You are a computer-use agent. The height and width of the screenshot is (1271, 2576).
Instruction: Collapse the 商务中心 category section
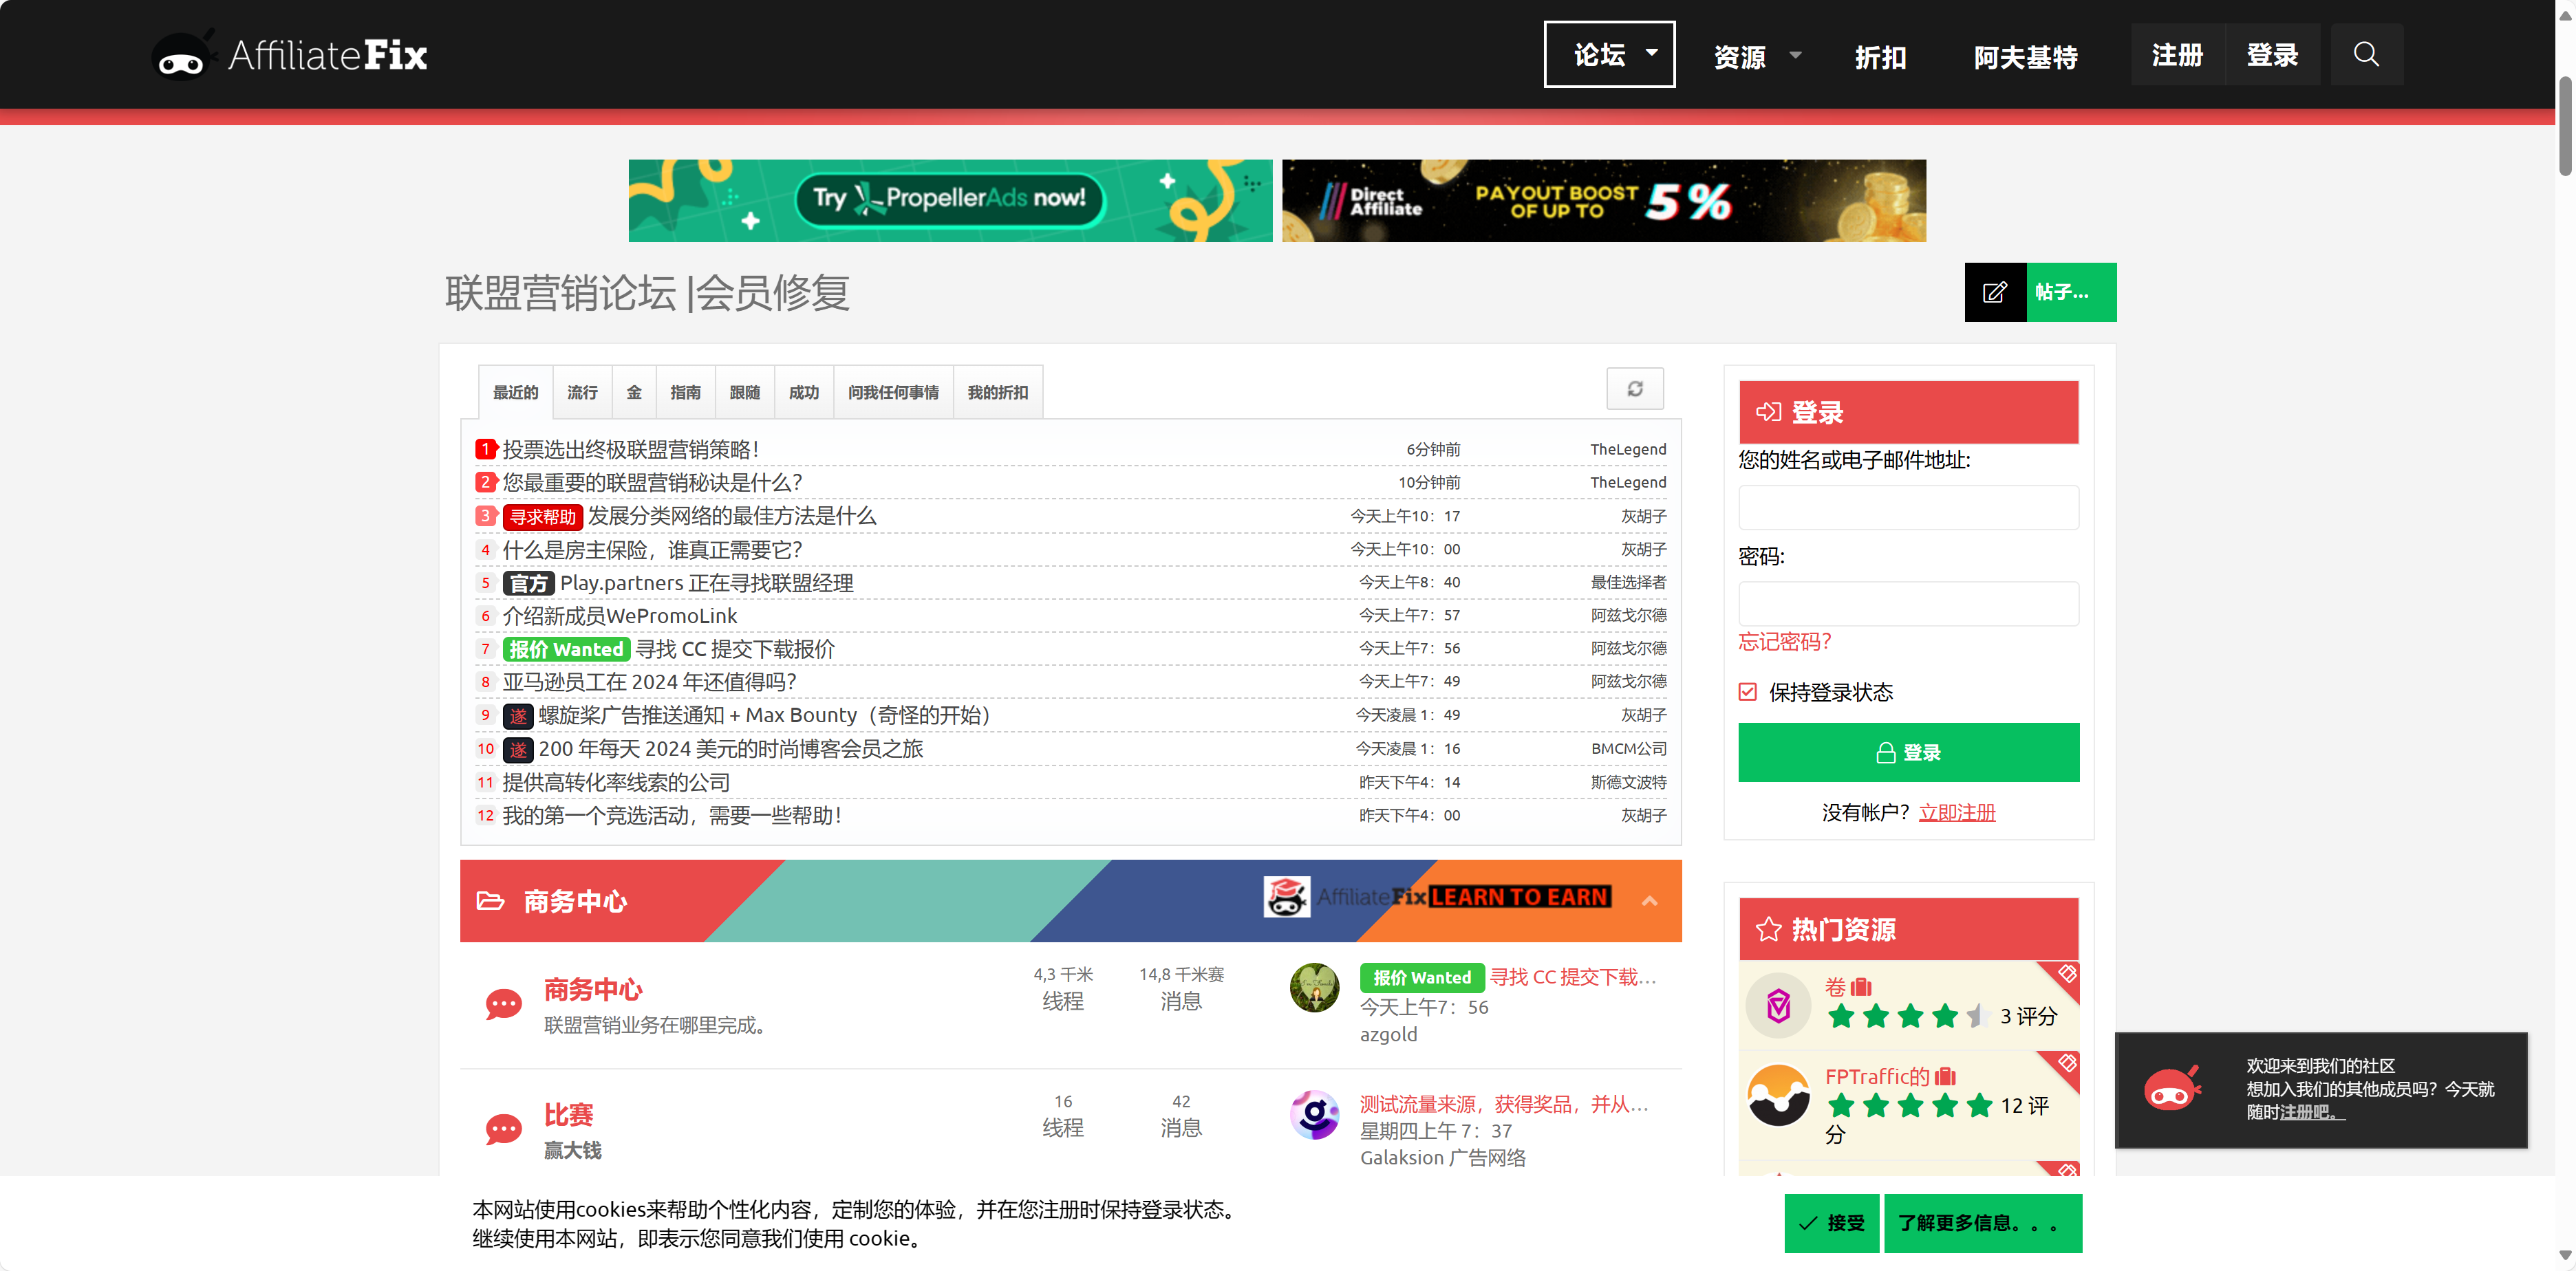[1649, 901]
